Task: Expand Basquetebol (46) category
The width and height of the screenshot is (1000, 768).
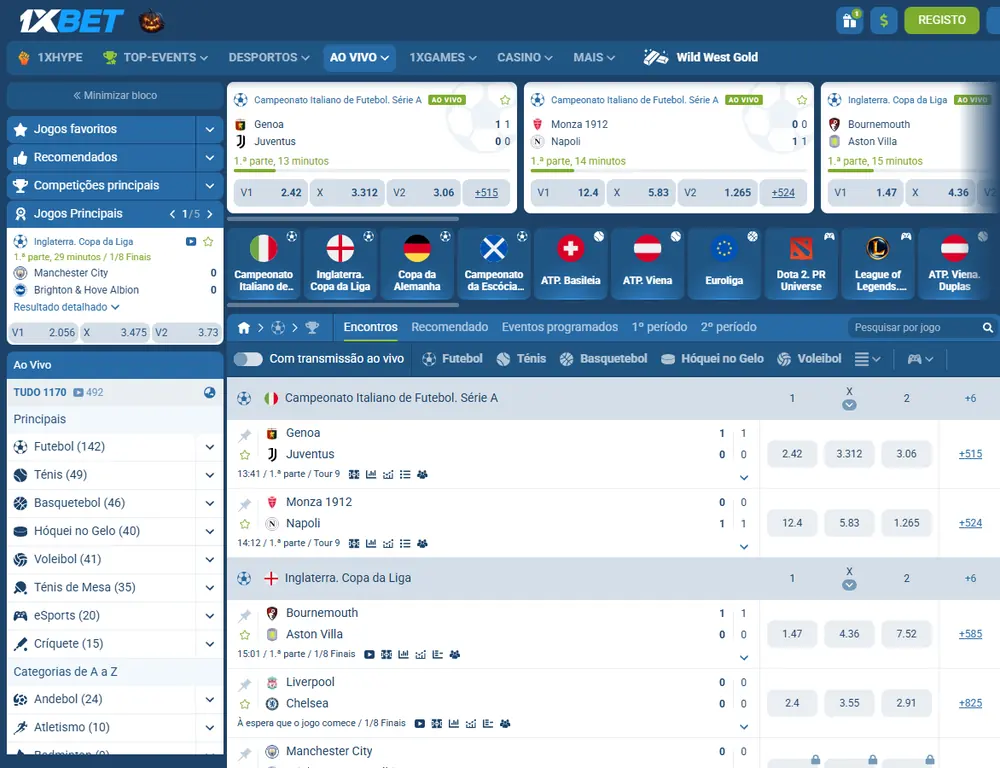Action: (x=209, y=503)
